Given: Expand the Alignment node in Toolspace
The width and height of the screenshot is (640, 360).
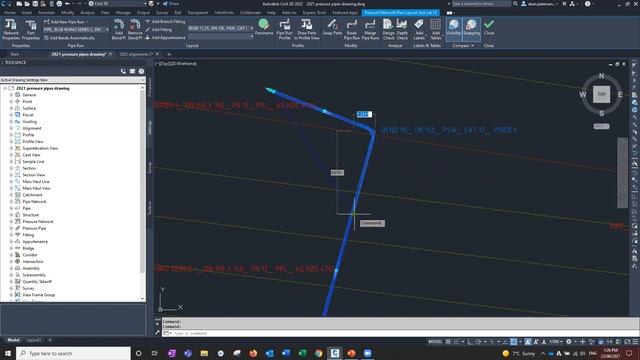Looking at the screenshot, I should 11,128.
